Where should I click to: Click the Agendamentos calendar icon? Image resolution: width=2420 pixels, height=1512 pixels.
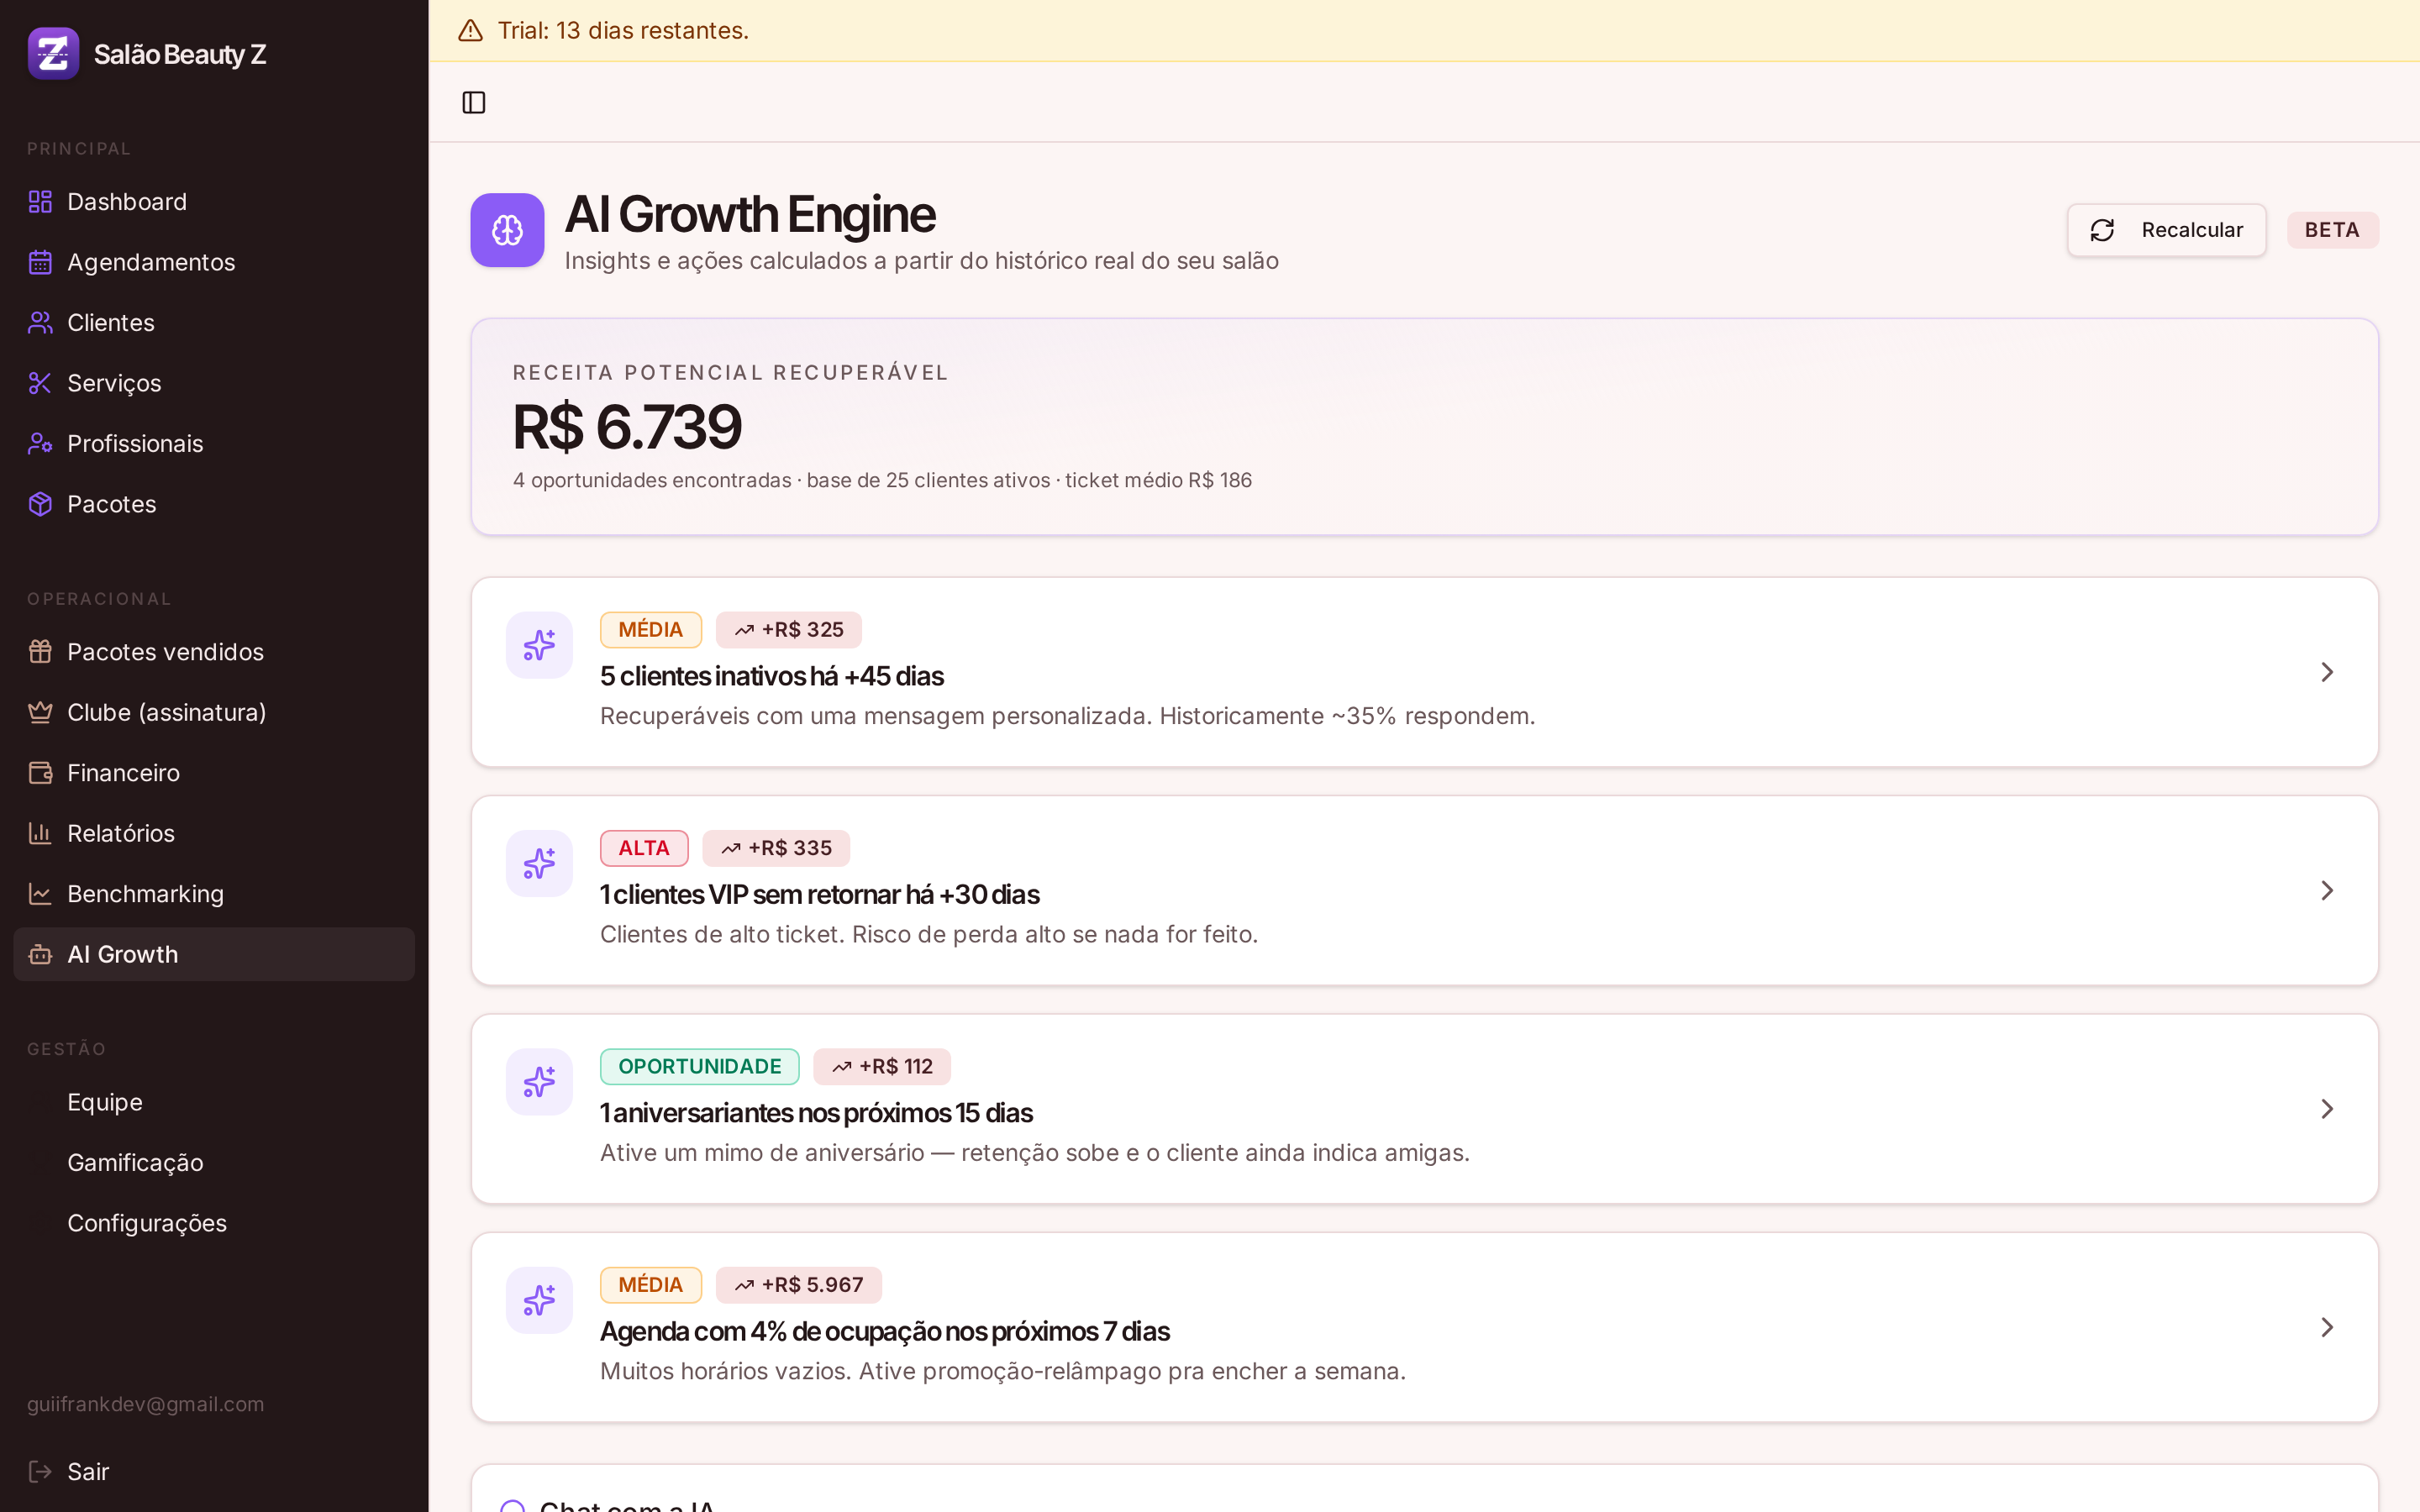[40, 262]
